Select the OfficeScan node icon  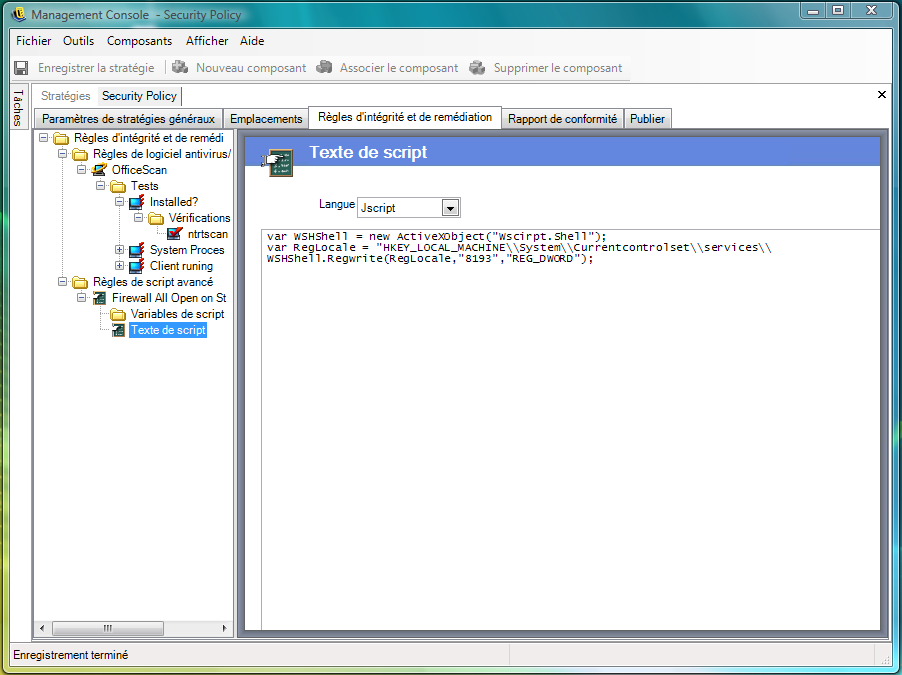click(x=99, y=170)
